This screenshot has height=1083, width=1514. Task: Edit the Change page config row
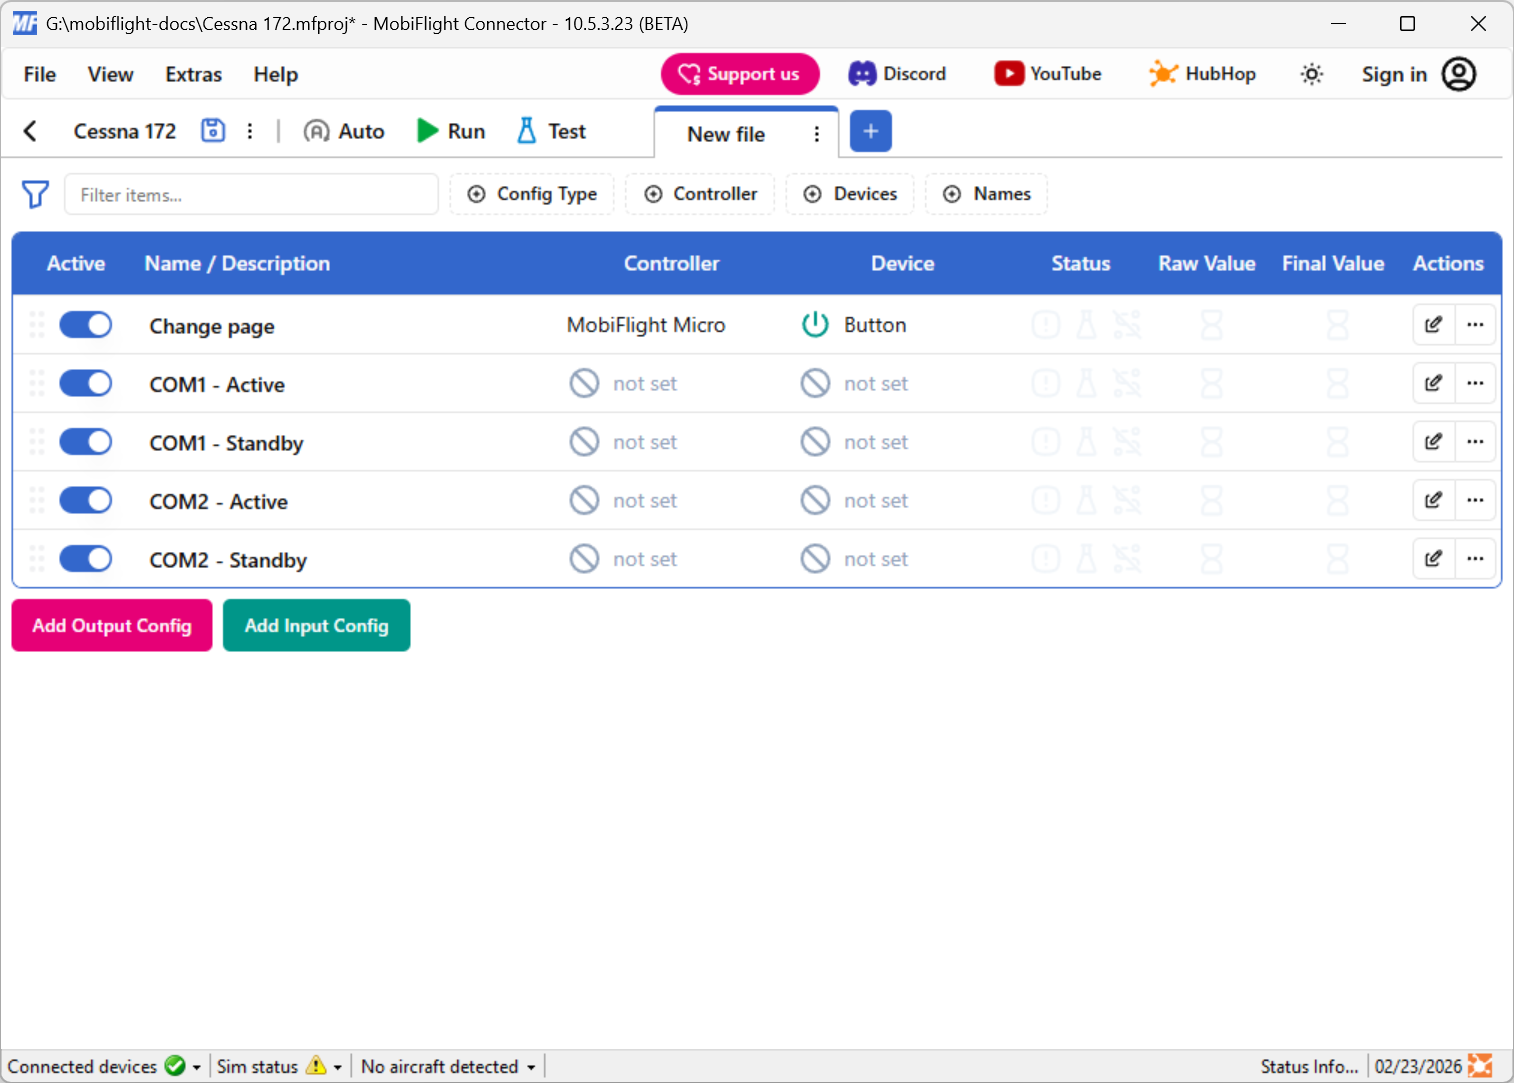[x=1433, y=324]
